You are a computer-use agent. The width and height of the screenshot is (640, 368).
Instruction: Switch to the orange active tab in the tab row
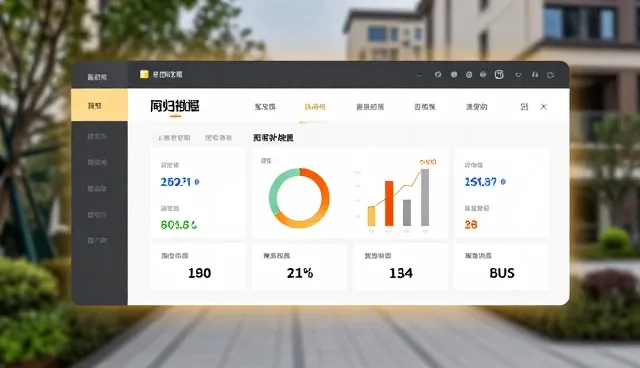[315, 107]
